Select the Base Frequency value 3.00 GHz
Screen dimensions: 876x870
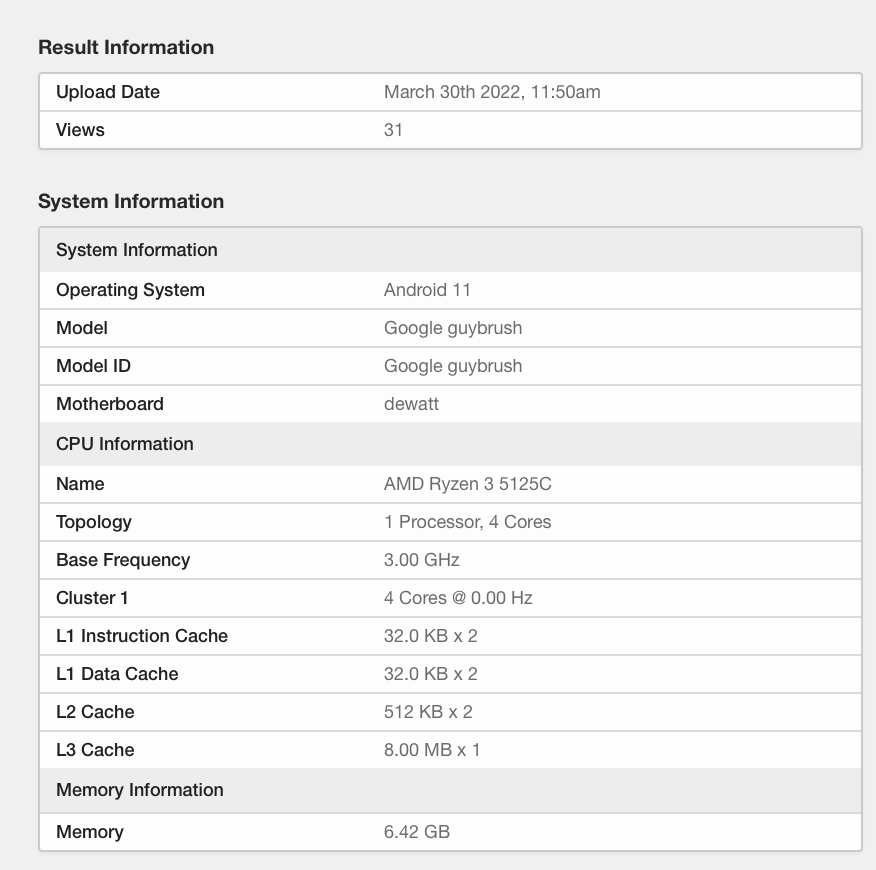point(420,560)
